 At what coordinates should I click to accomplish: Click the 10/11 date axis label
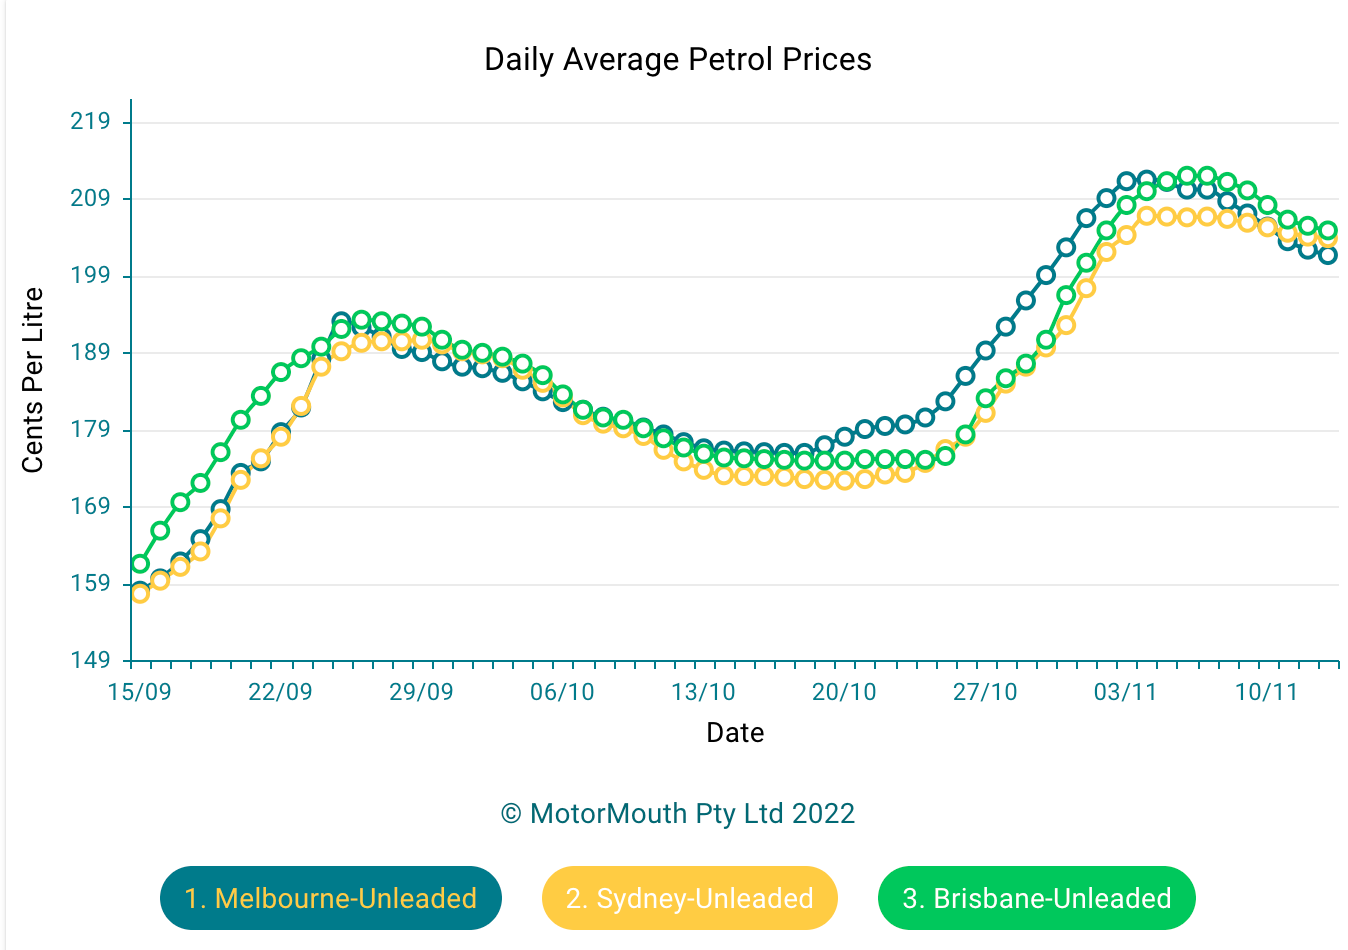[1266, 692]
